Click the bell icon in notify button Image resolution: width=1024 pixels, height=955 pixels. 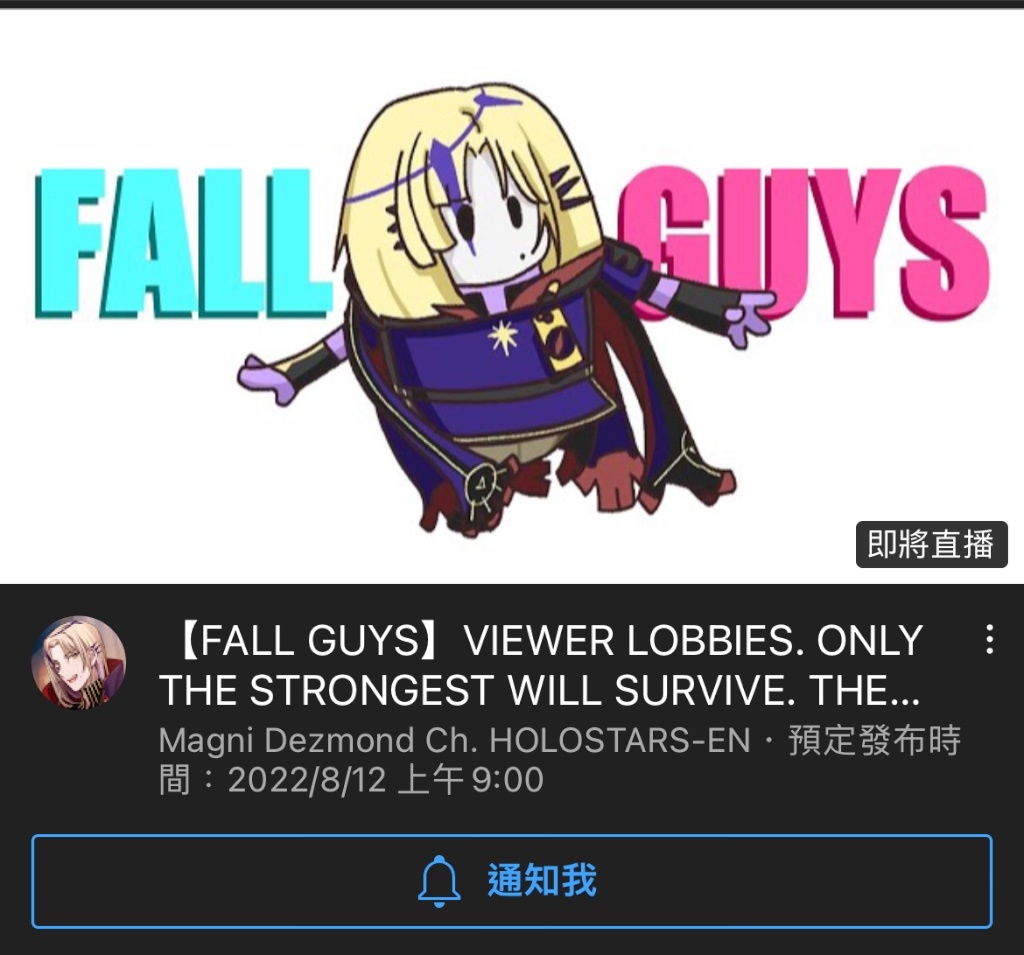(439, 881)
